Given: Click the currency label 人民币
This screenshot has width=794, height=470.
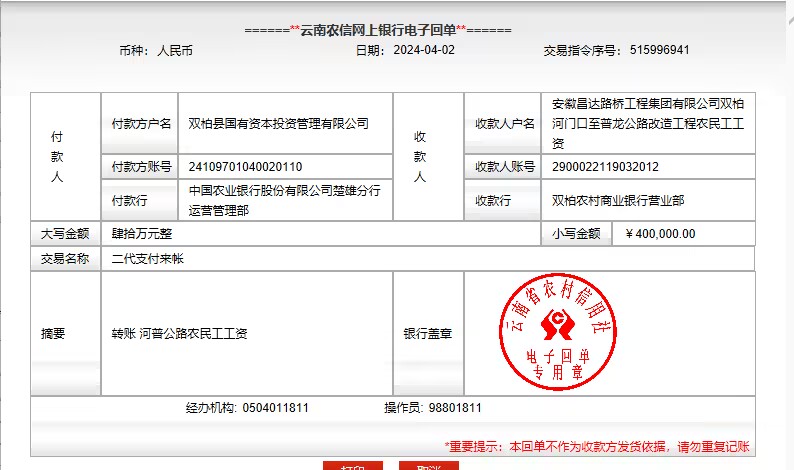Looking at the screenshot, I should (174, 49).
